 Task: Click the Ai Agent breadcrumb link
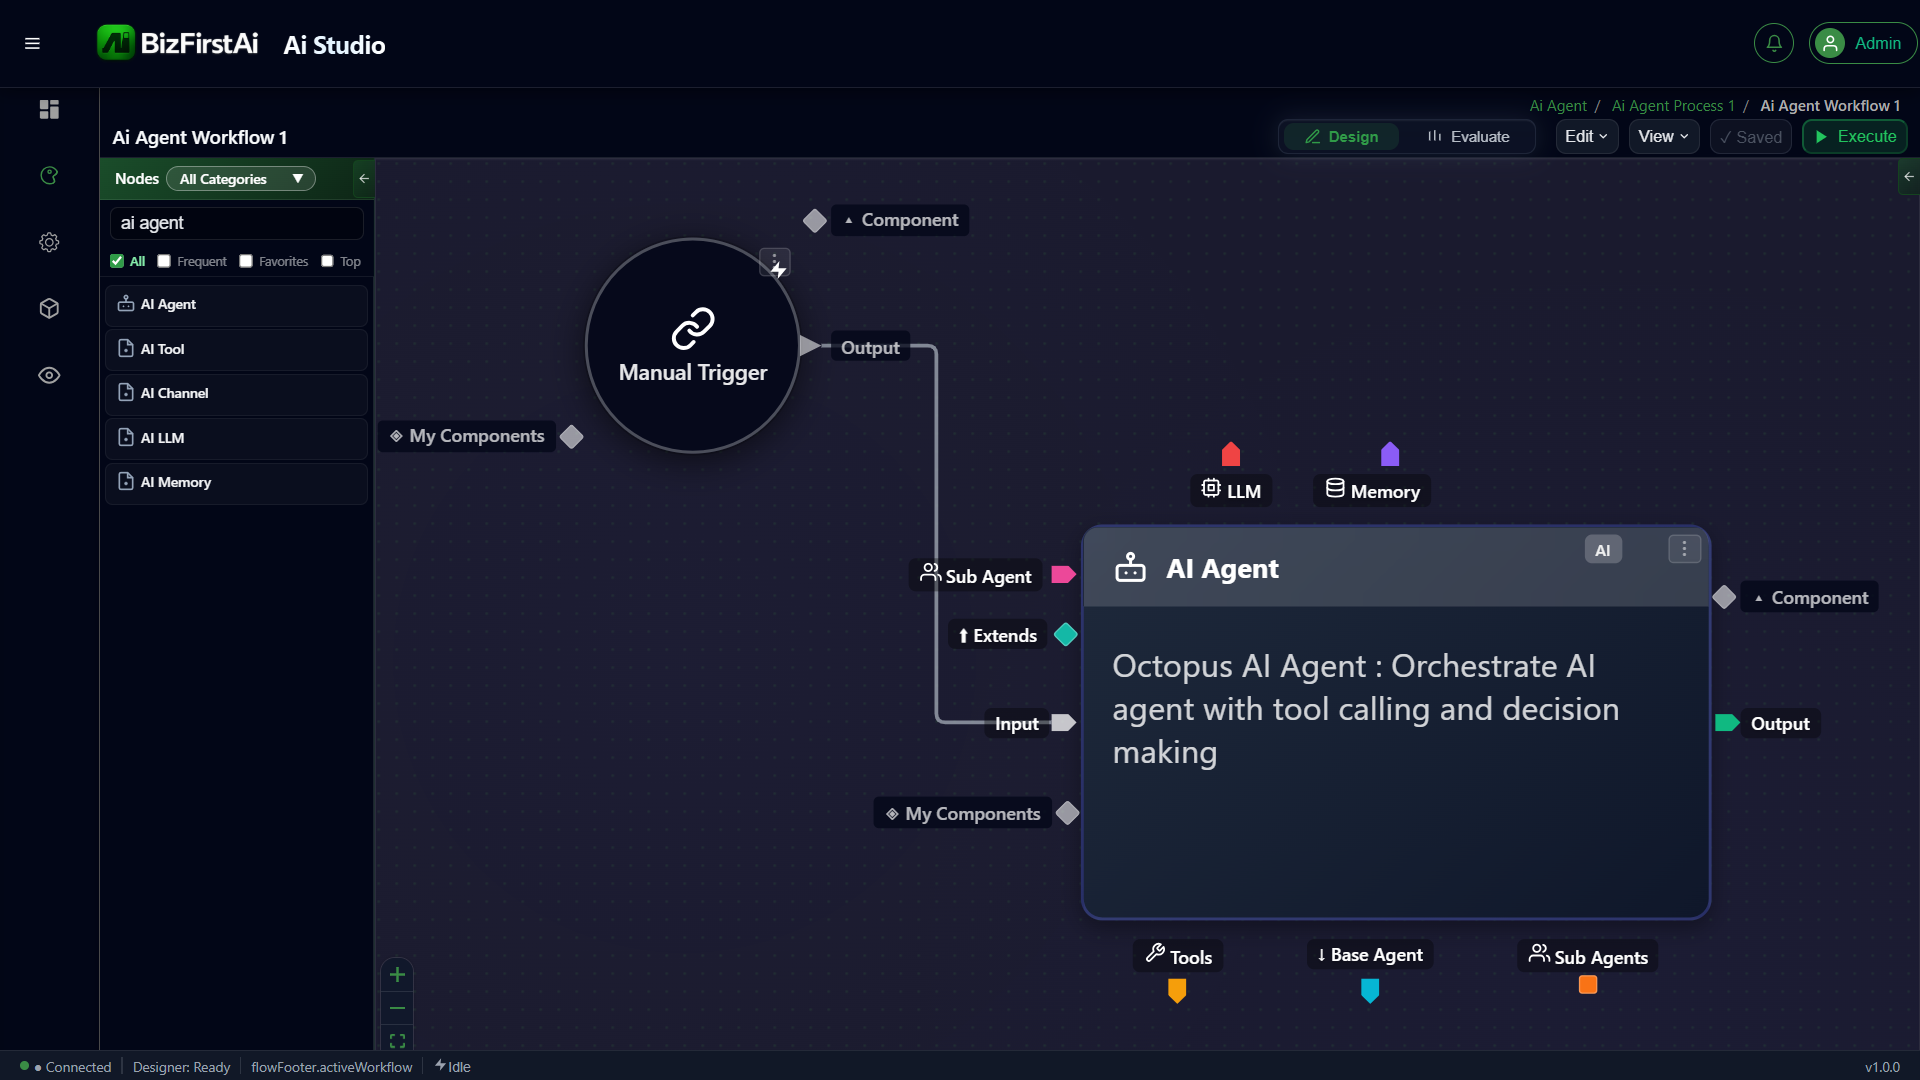[1557, 106]
